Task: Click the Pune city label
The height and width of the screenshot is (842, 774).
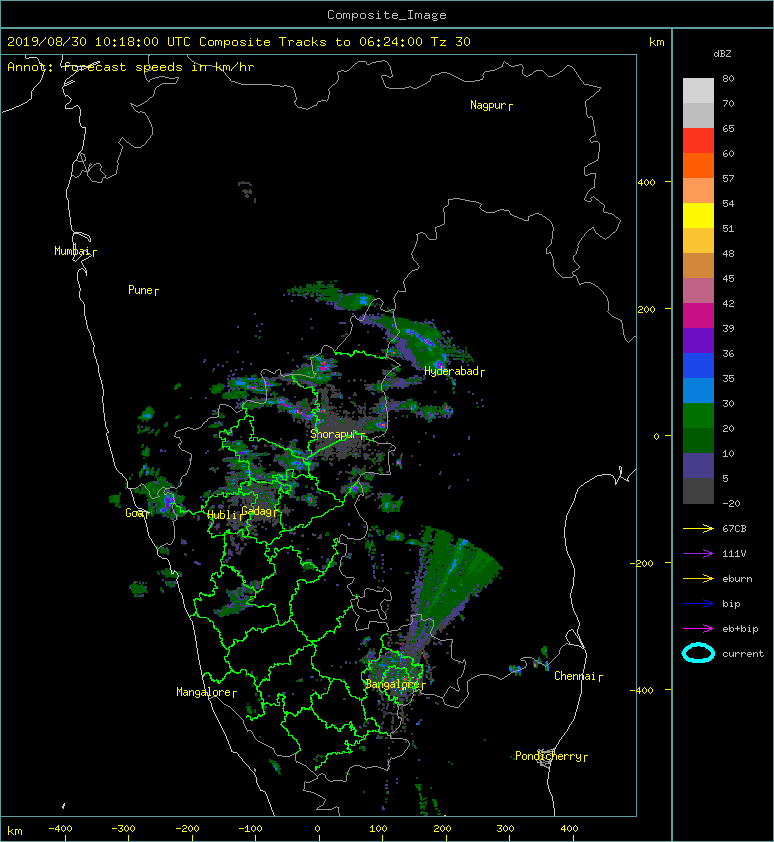Action: click(140, 290)
